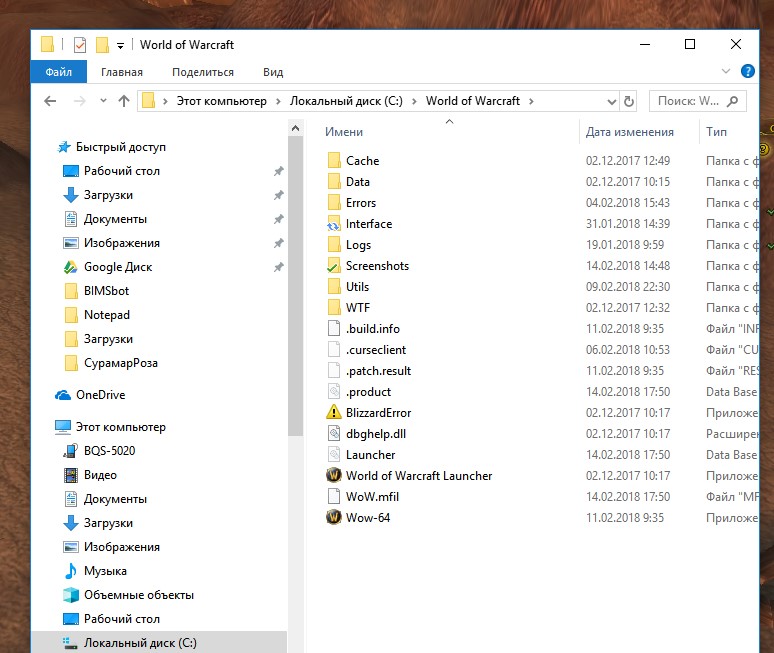Open the СурамарРоза folder

[x=120, y=363]
